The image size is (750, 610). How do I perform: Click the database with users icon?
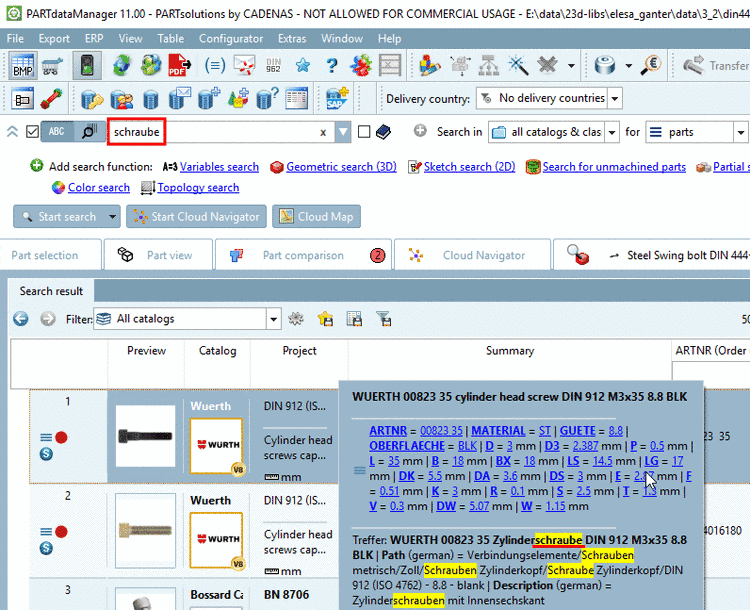pos(121,99)
